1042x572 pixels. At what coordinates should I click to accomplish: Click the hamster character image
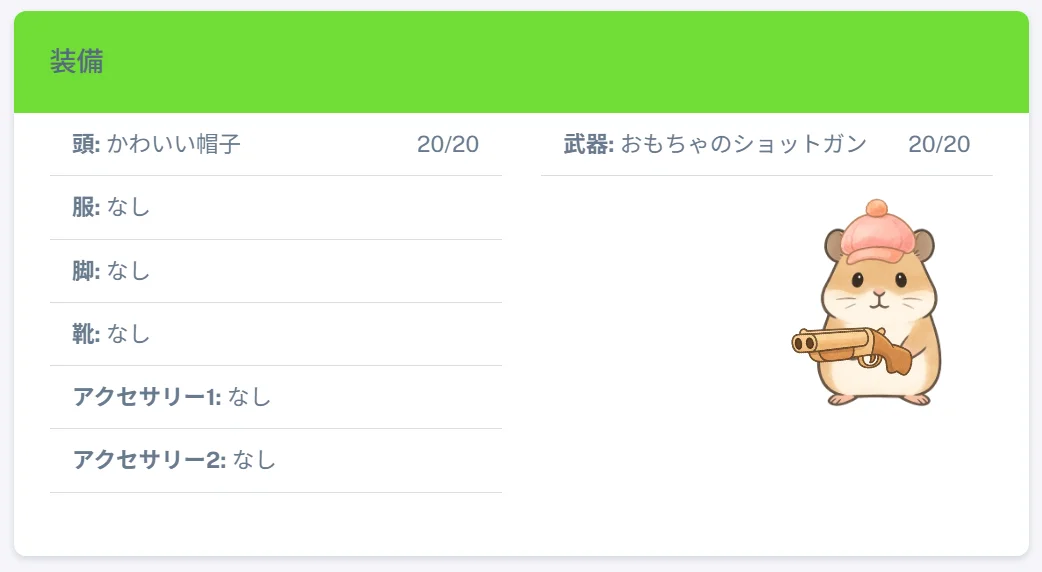[866, 302]
